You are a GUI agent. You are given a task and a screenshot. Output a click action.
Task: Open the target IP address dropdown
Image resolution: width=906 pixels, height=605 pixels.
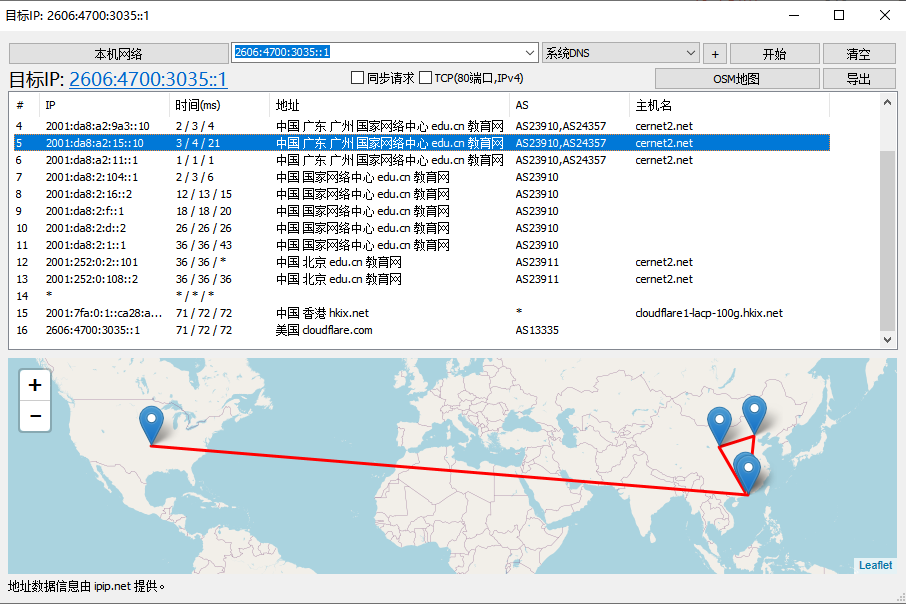(530, 53)
